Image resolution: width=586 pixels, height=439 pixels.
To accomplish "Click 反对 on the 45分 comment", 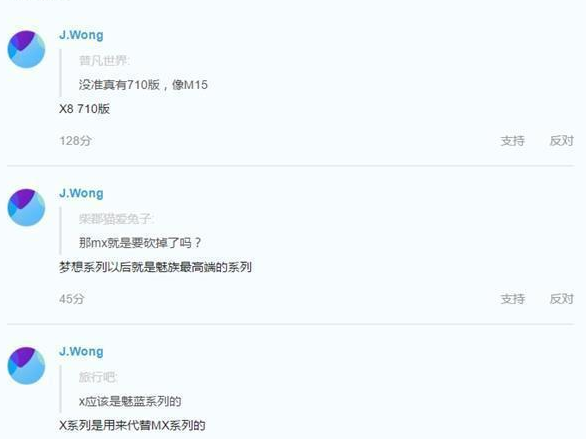I will 561,299.
